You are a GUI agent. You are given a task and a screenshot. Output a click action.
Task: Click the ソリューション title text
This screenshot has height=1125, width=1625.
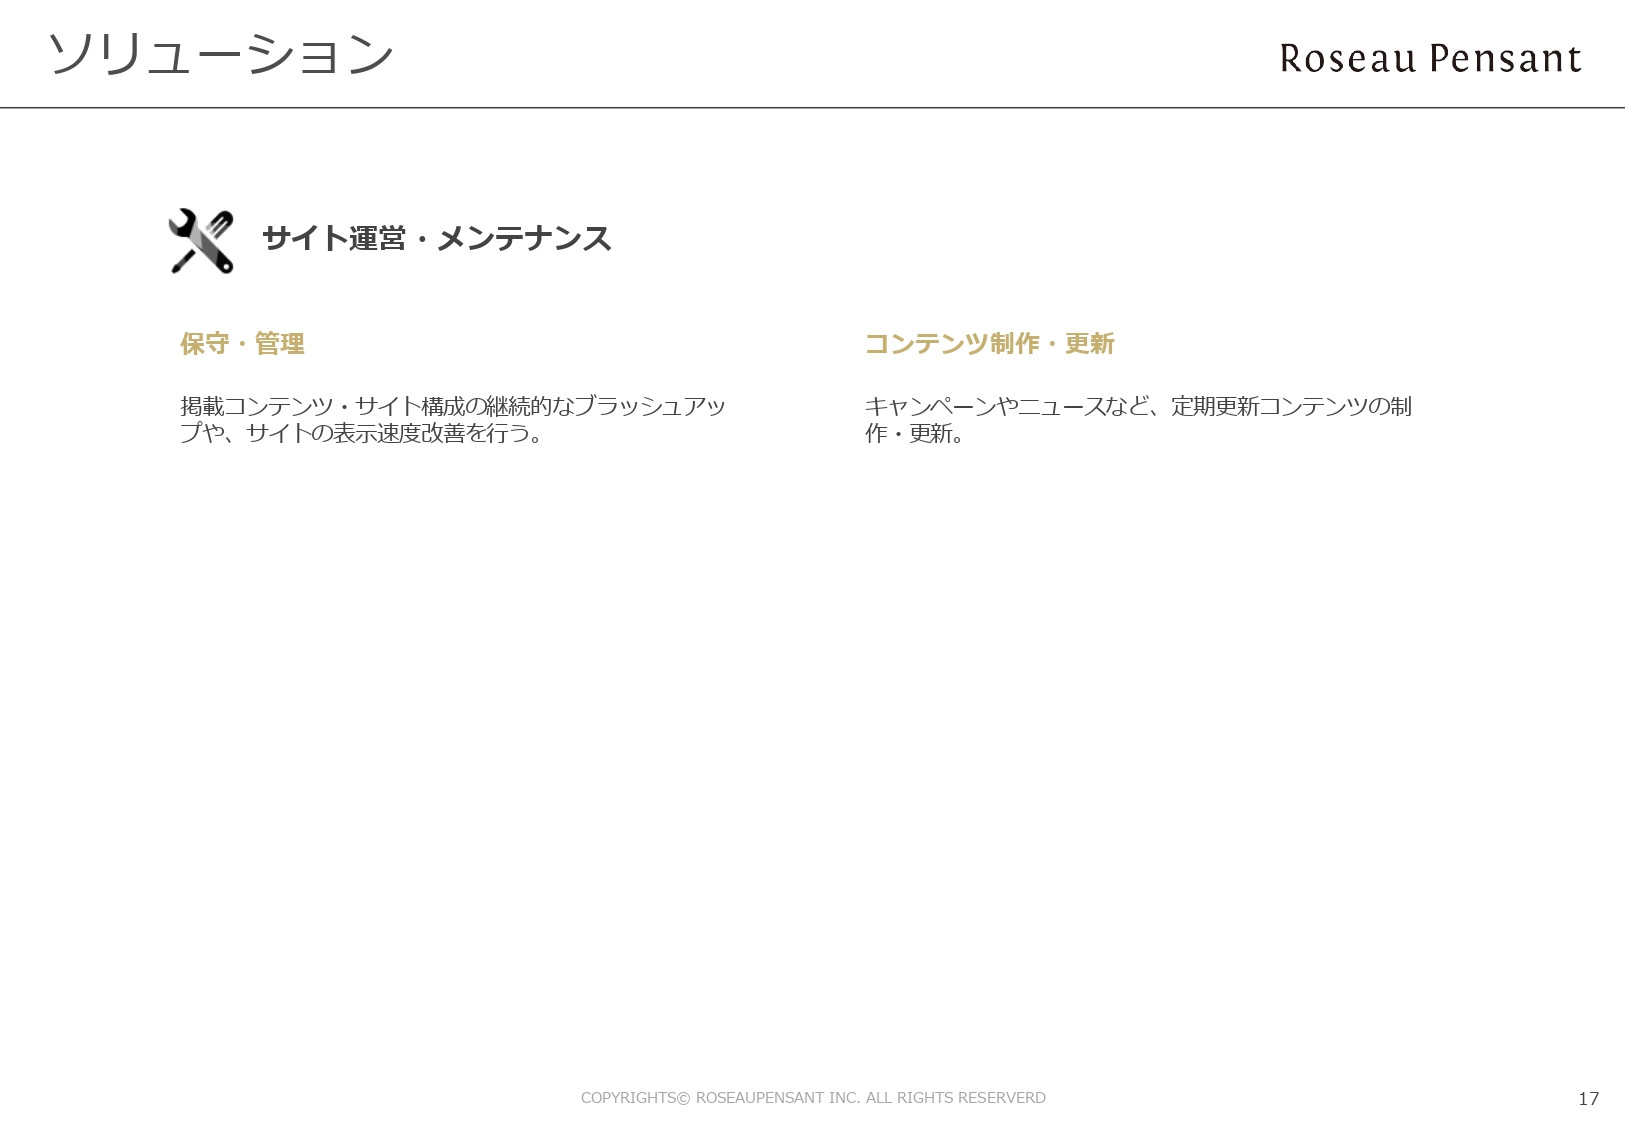click(x=222, y=54)
